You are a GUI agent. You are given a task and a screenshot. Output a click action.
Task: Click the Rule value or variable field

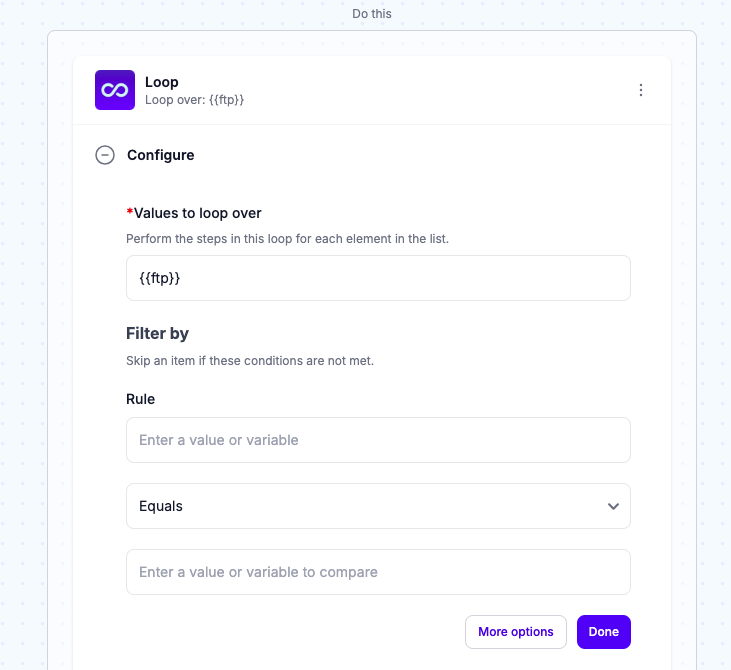378,440
